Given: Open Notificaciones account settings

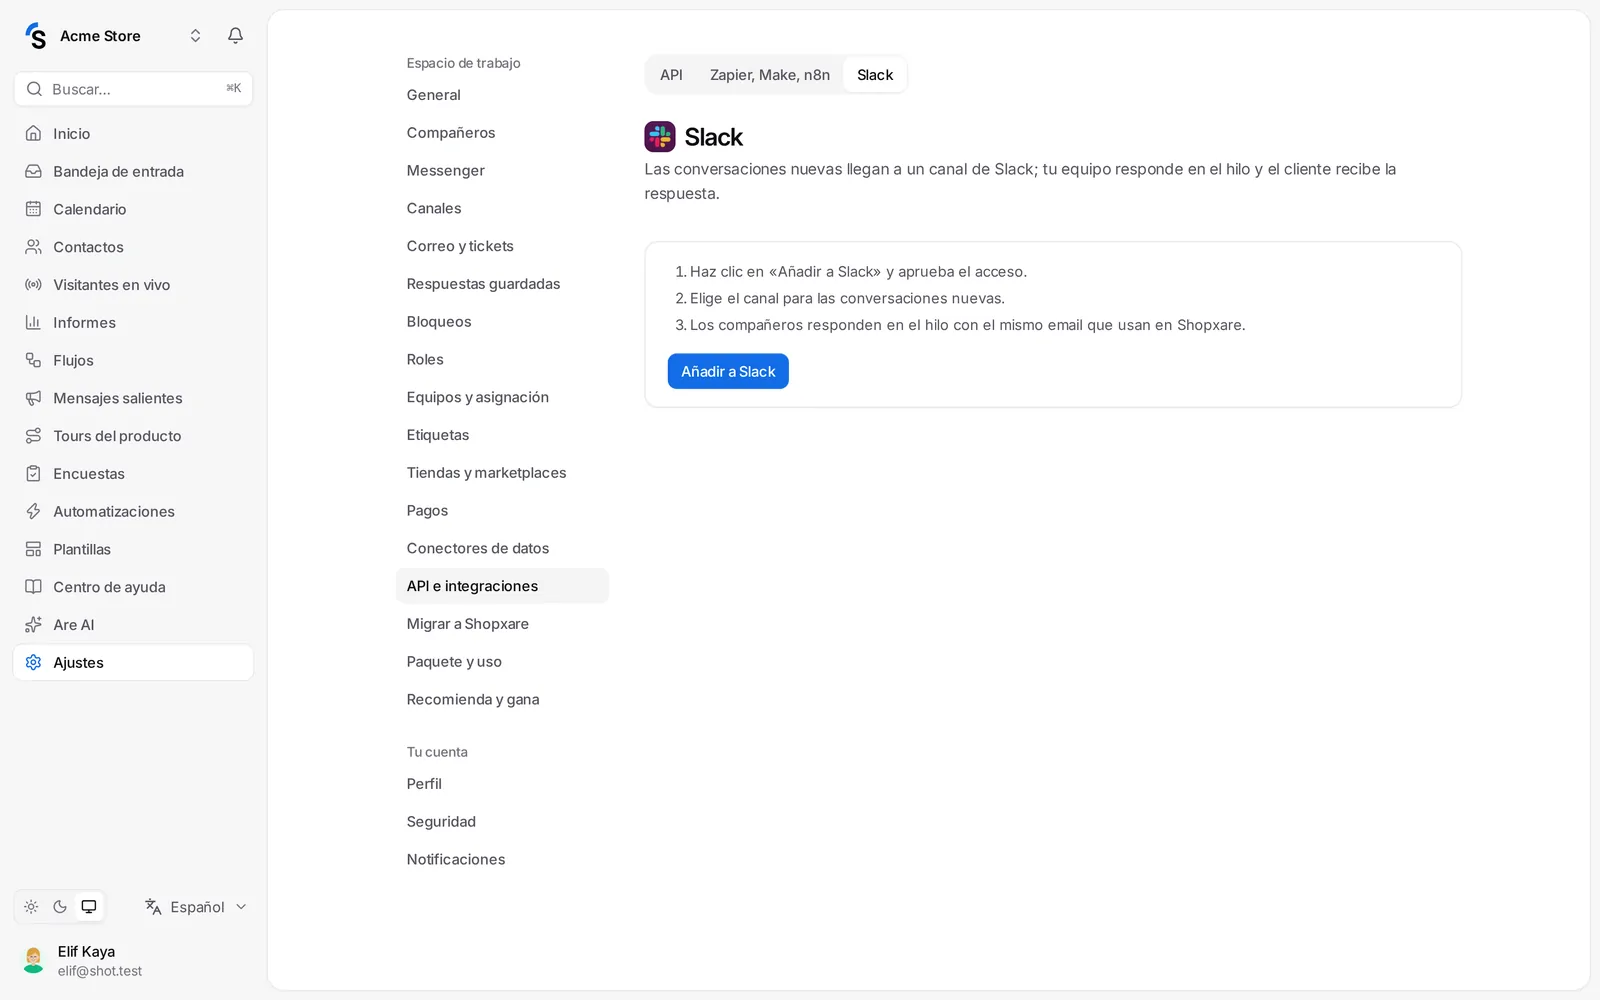Looking at the screenshot, I should coord(502,860).
